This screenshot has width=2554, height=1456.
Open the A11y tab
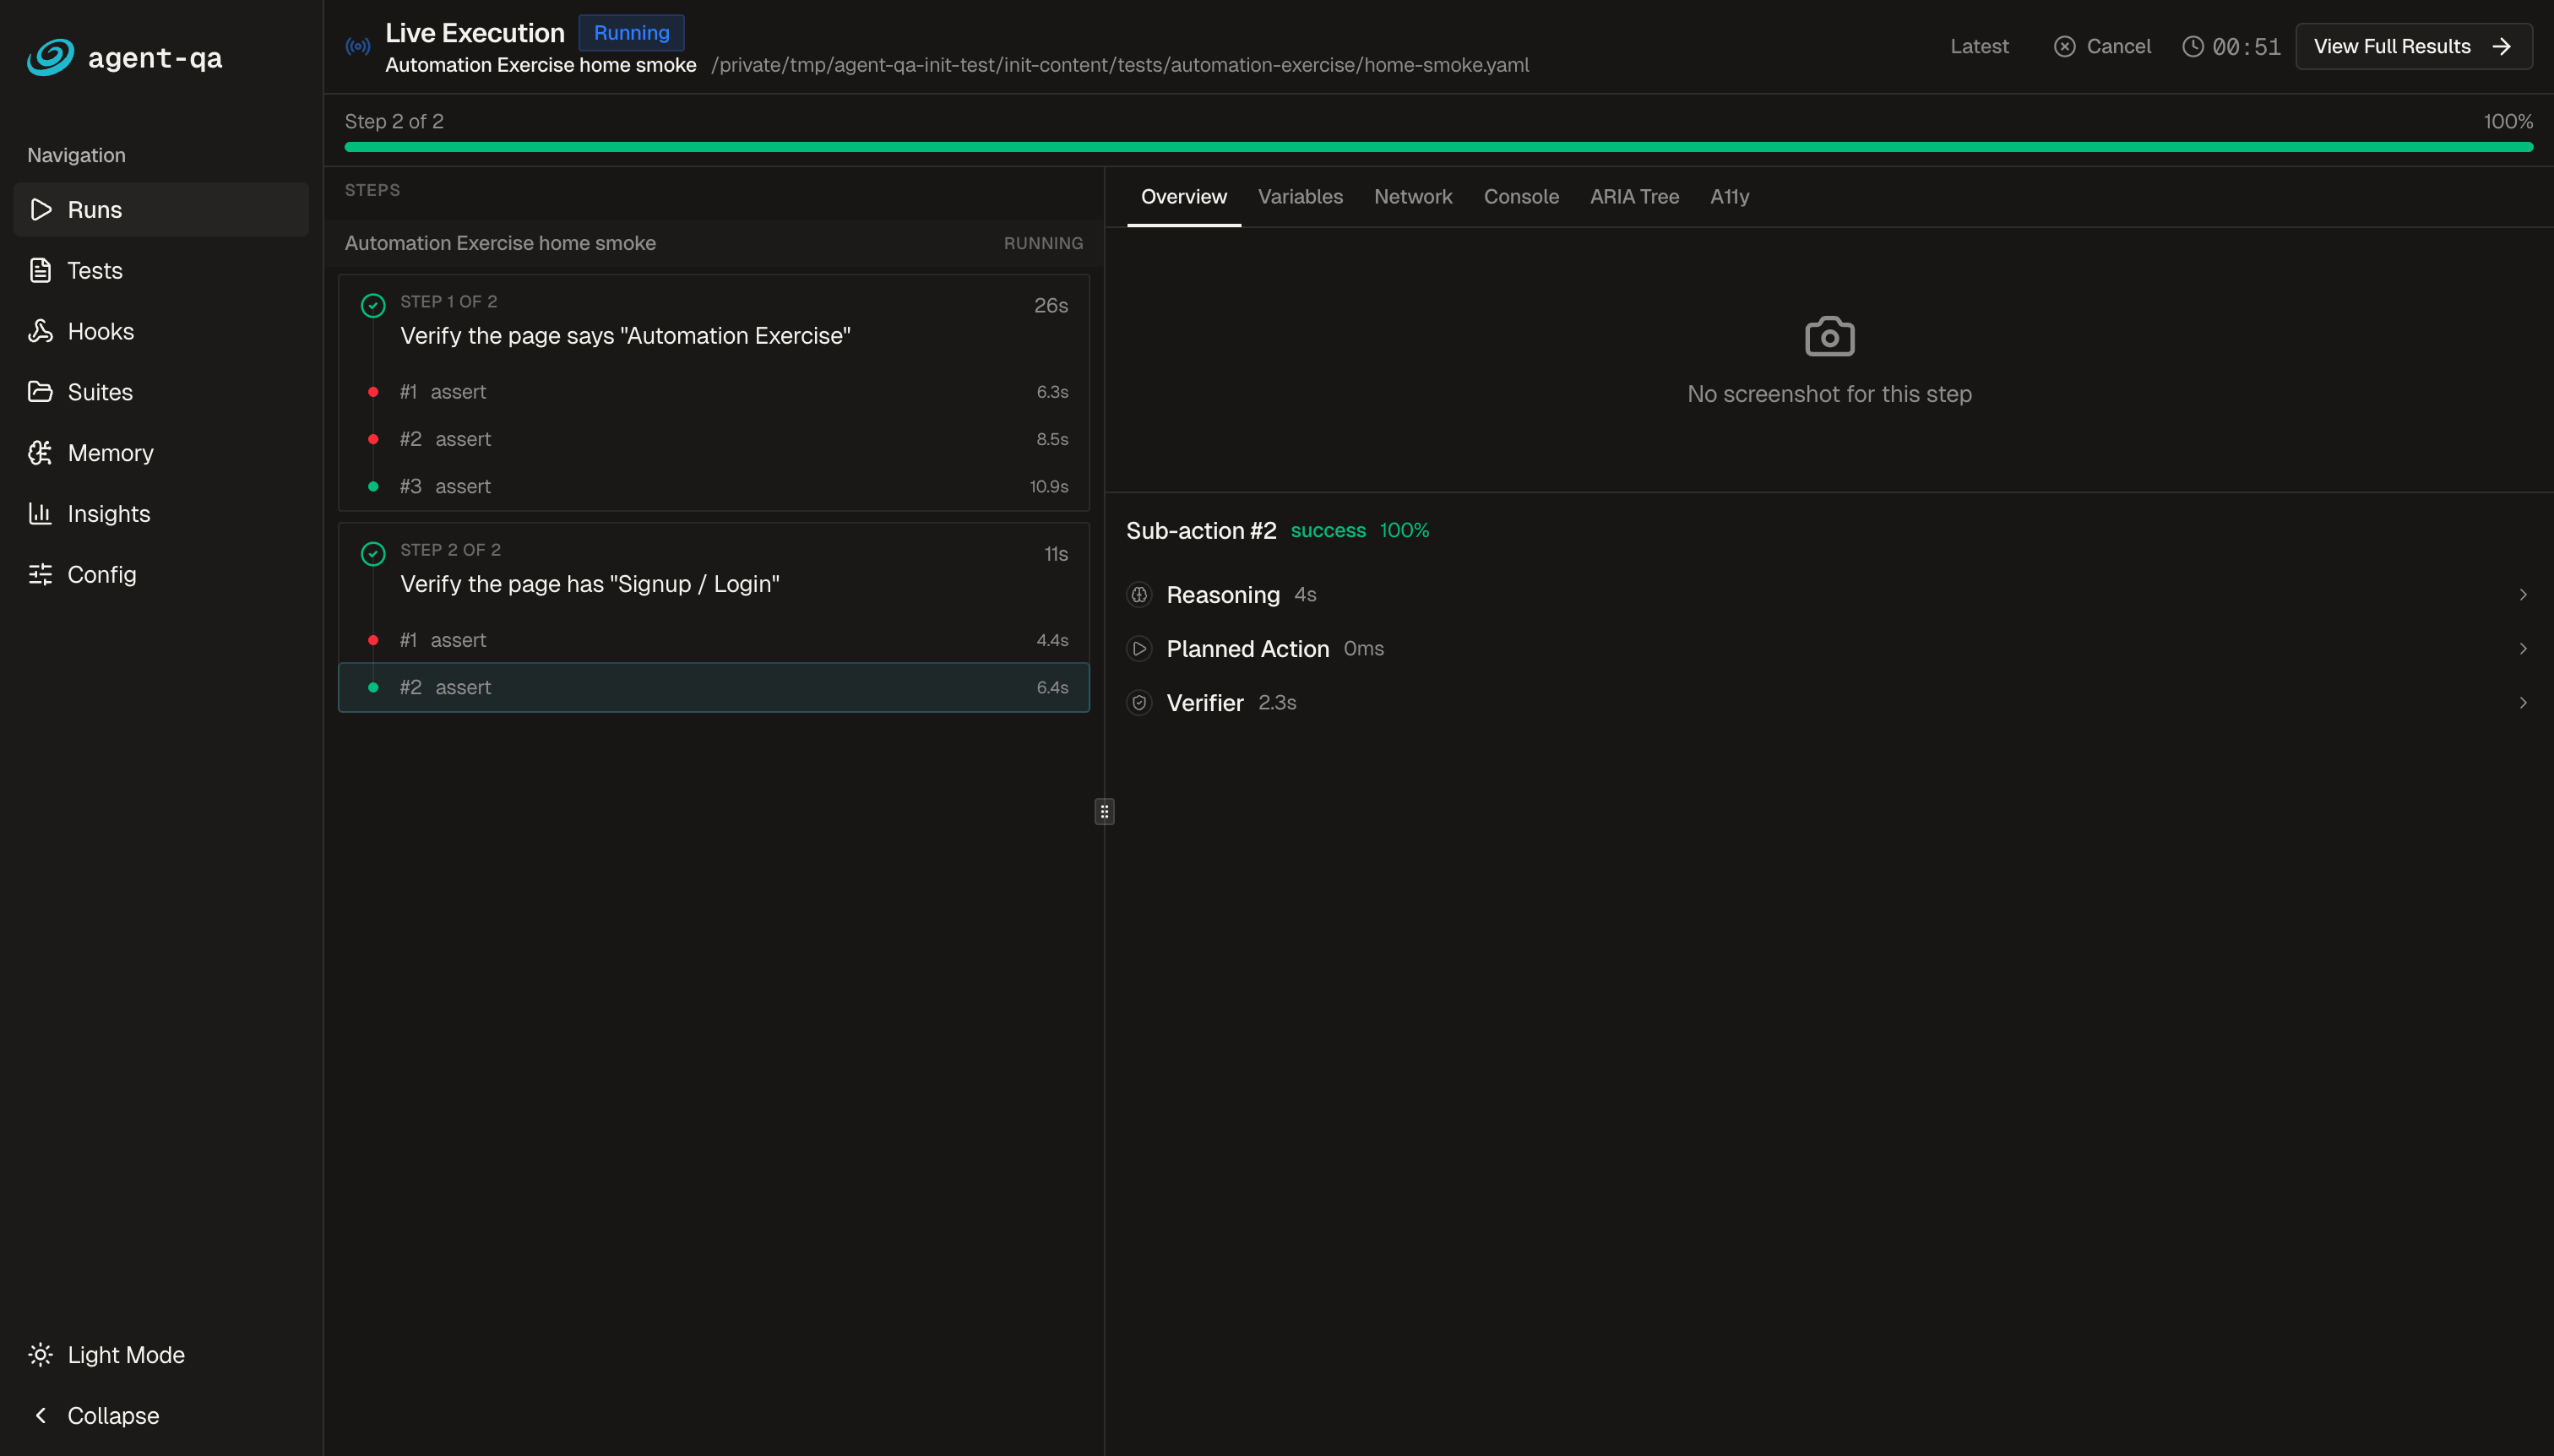(x=1729, y=197)
